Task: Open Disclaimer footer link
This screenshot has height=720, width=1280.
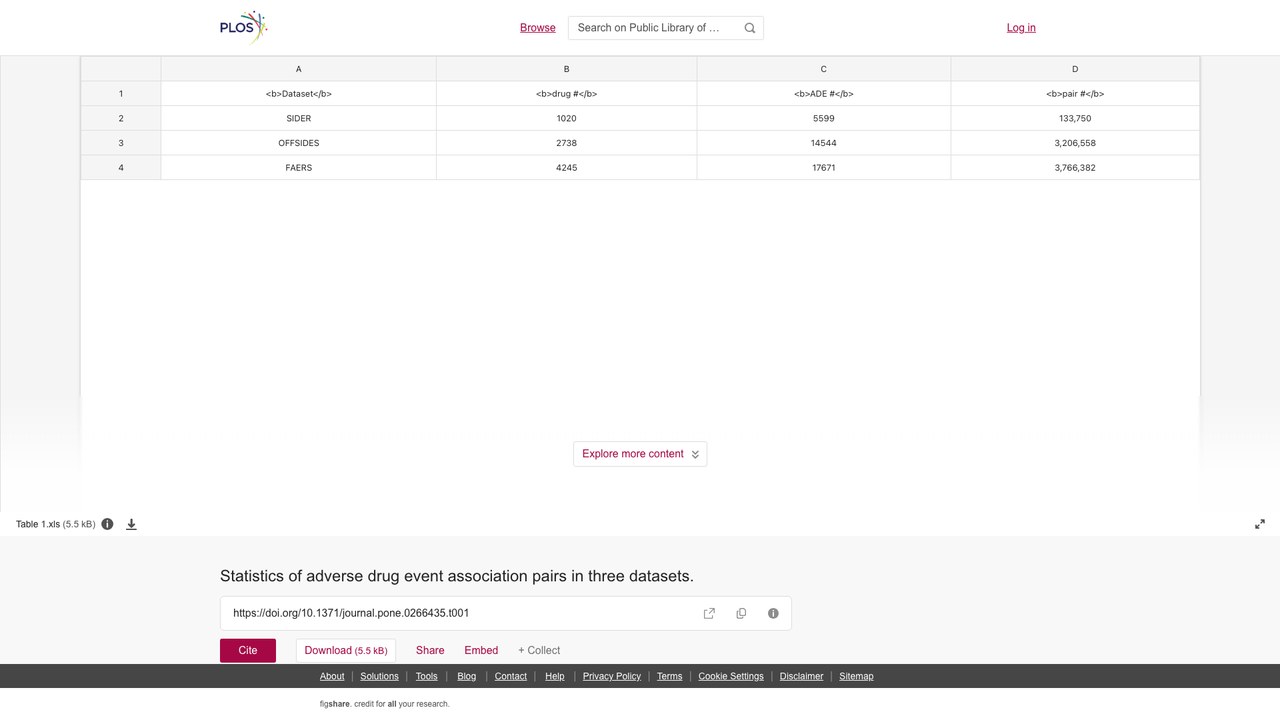Action: [802, 676]
